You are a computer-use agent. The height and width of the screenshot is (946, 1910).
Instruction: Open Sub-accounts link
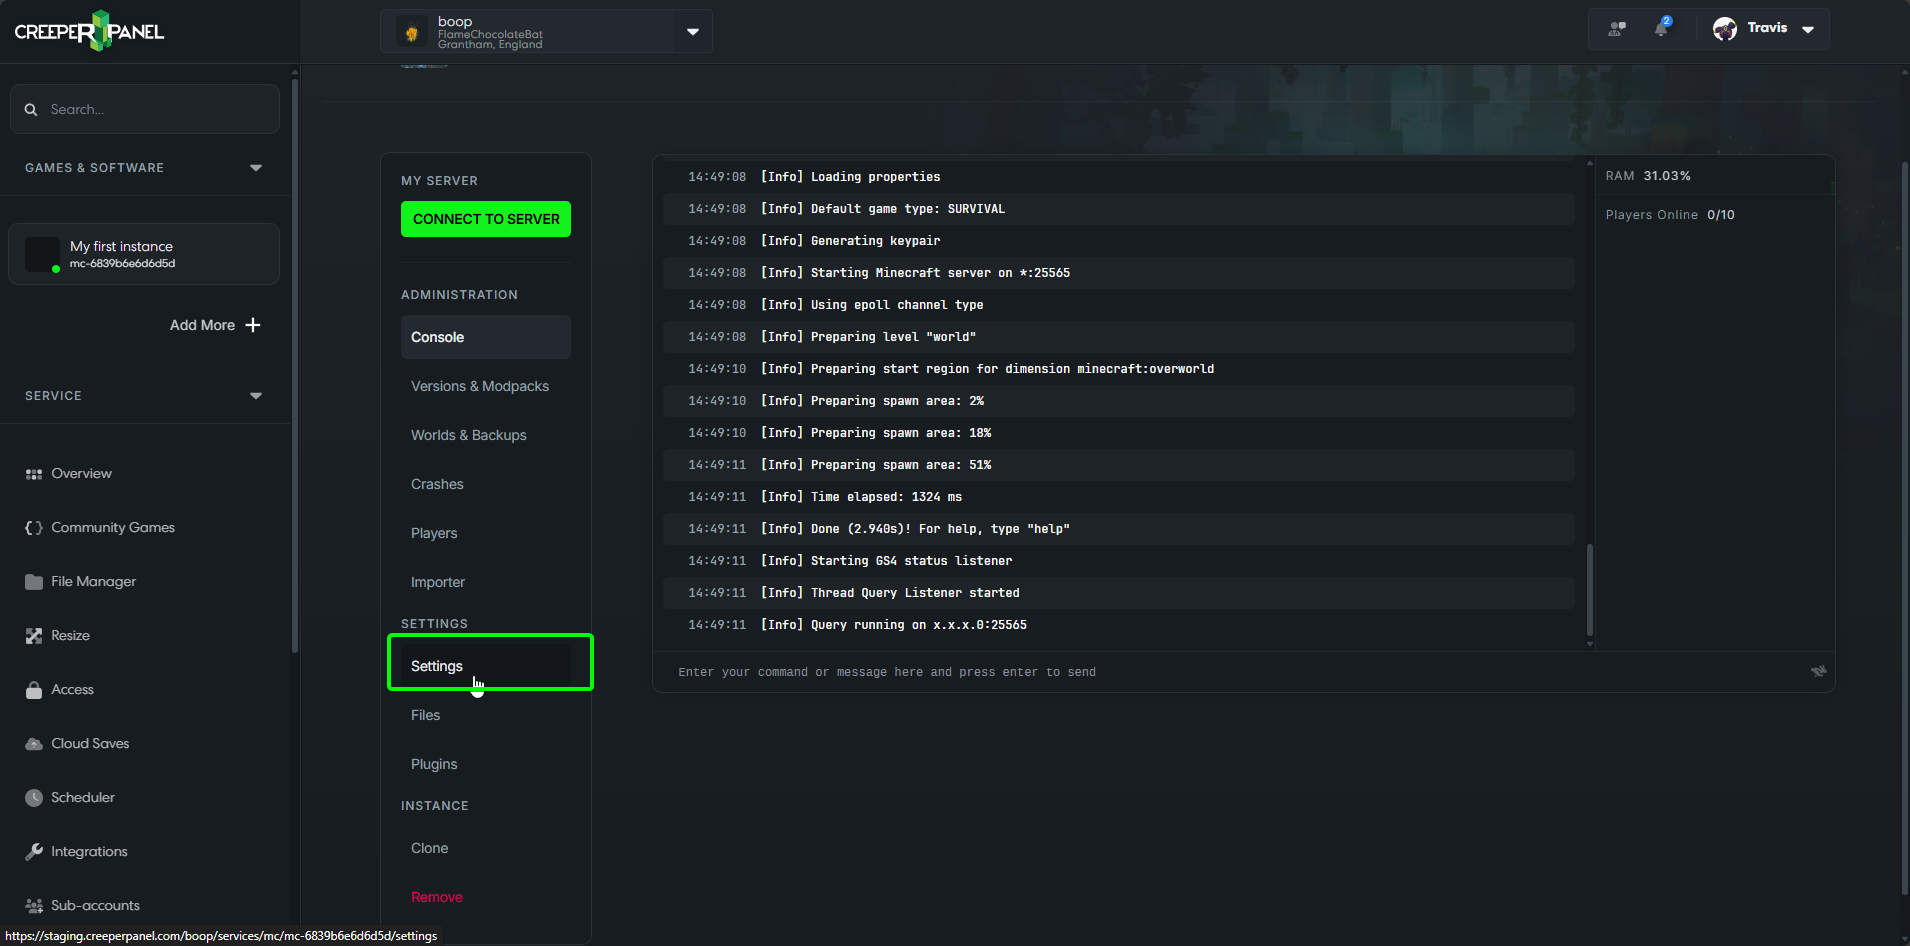point(95,906)
